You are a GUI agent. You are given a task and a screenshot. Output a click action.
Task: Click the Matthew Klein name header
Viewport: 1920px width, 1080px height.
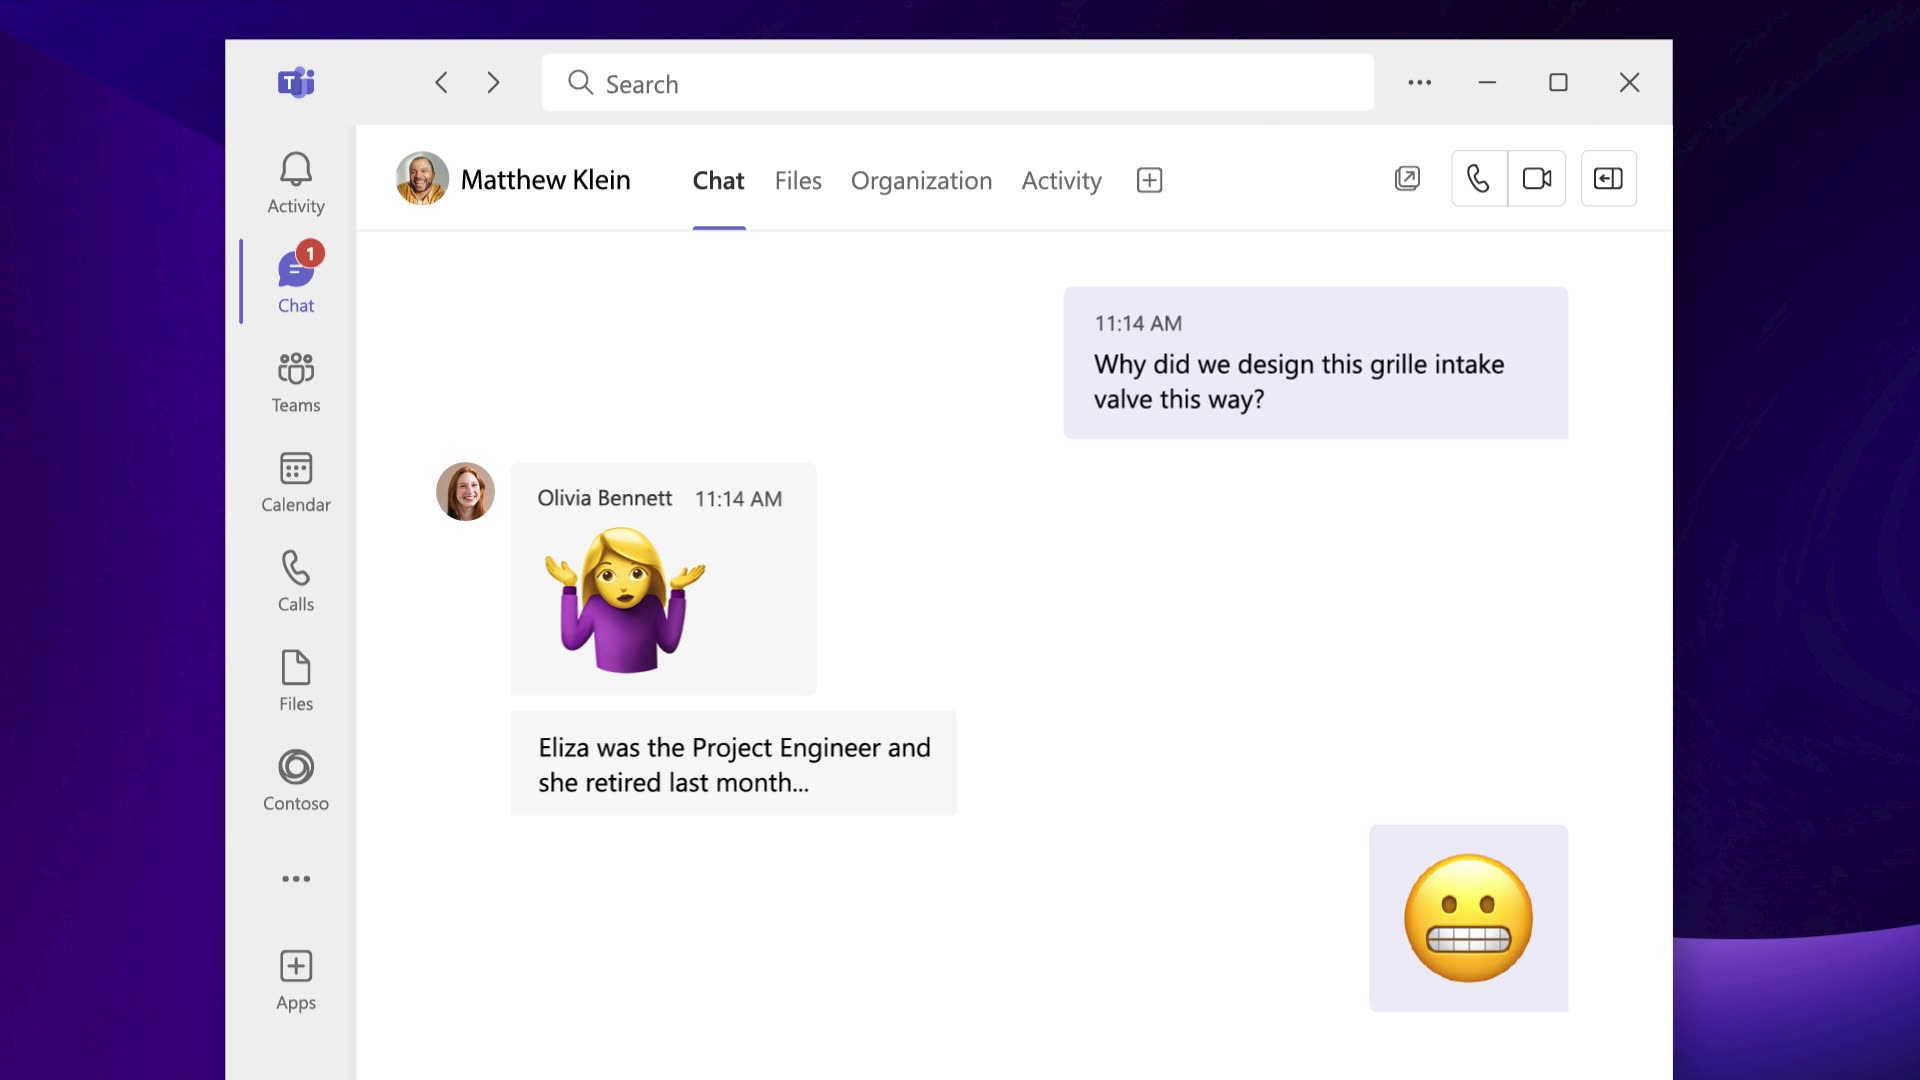545,180
